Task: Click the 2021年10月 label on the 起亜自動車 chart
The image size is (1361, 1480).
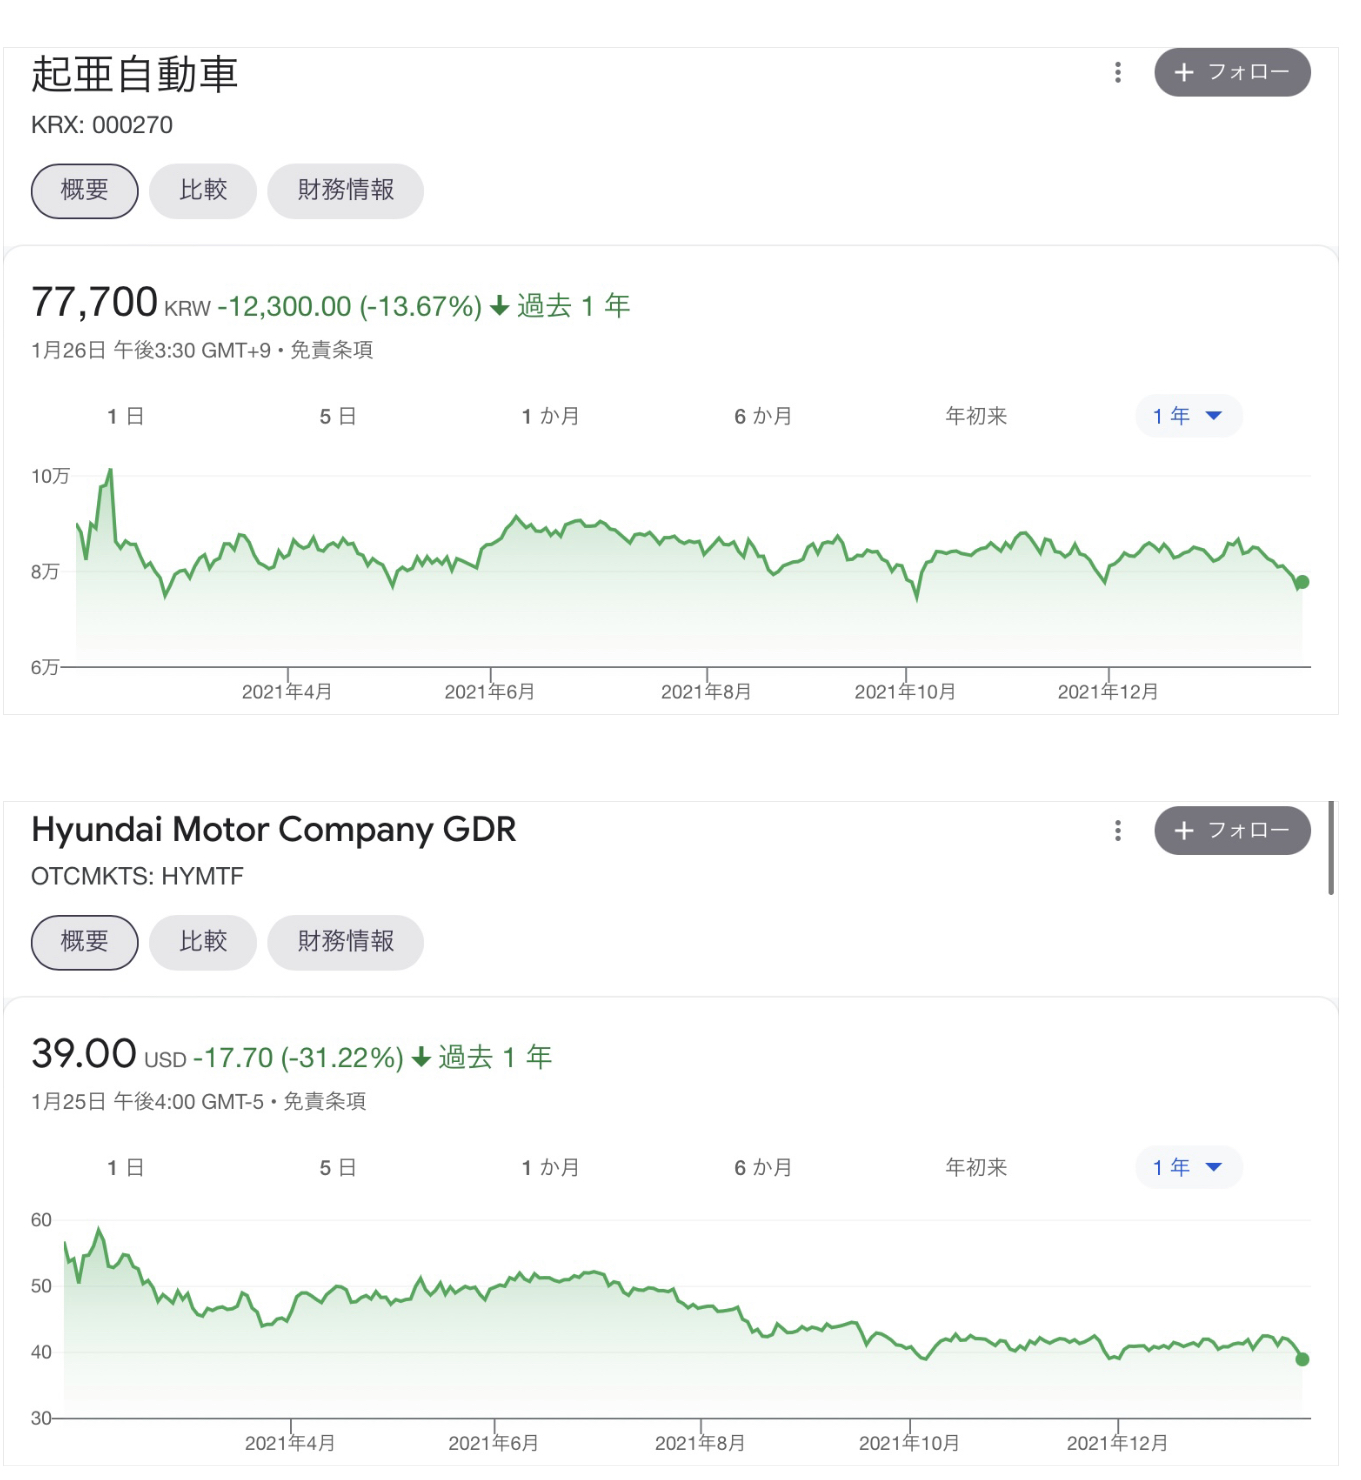Action: (905, 692)
